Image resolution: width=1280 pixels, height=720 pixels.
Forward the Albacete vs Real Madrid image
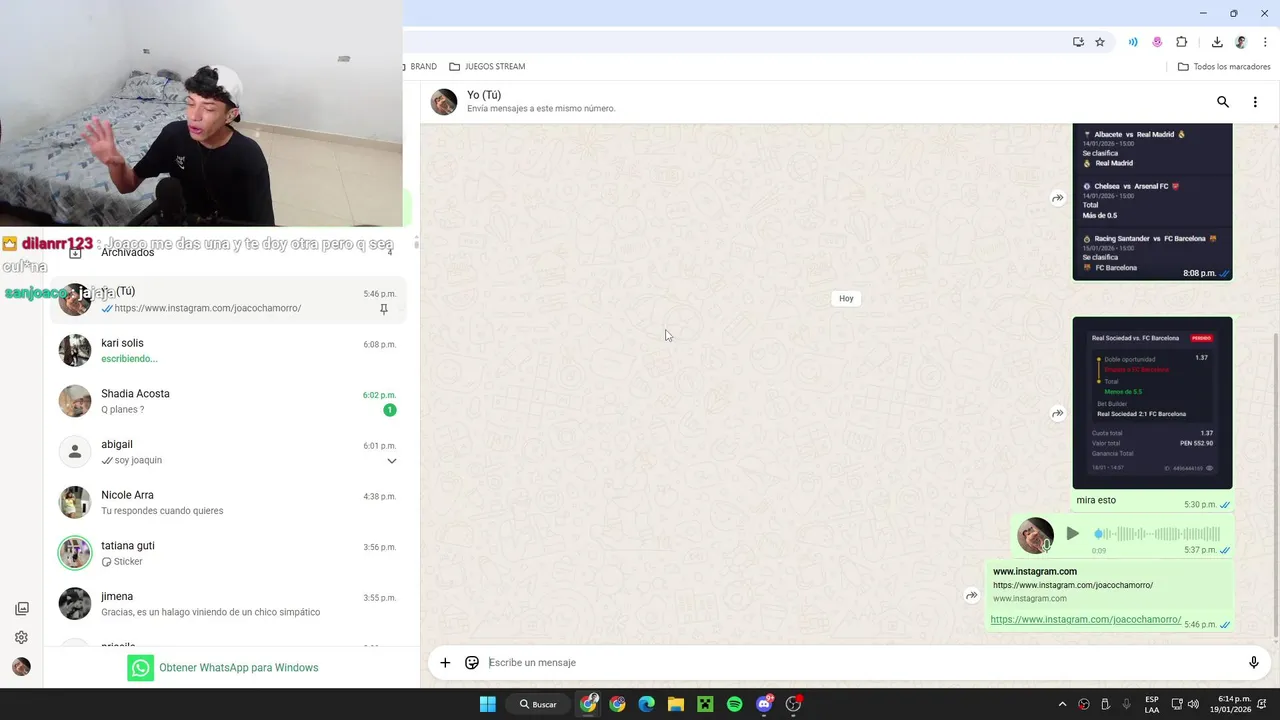1058,198
